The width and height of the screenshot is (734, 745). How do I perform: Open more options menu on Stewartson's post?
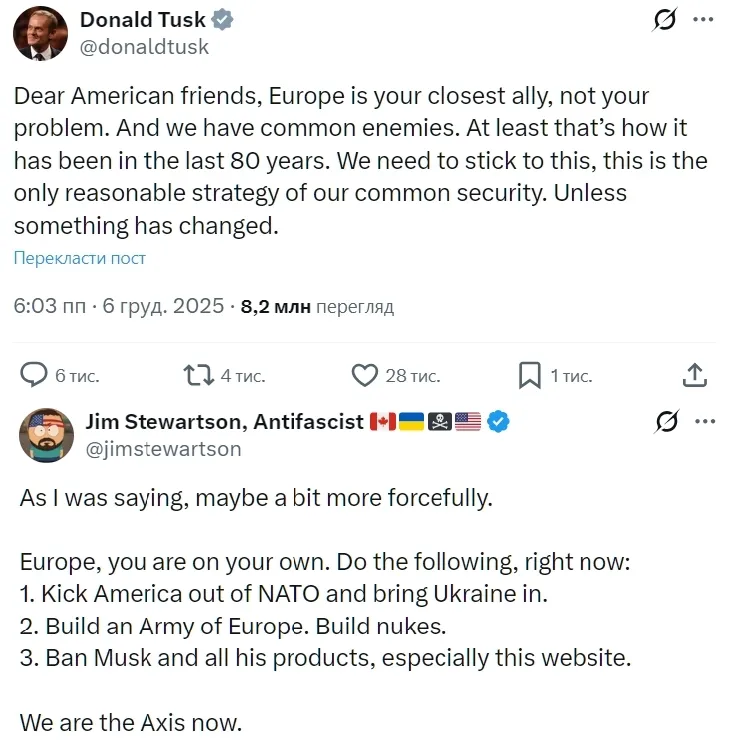point(704,422)
